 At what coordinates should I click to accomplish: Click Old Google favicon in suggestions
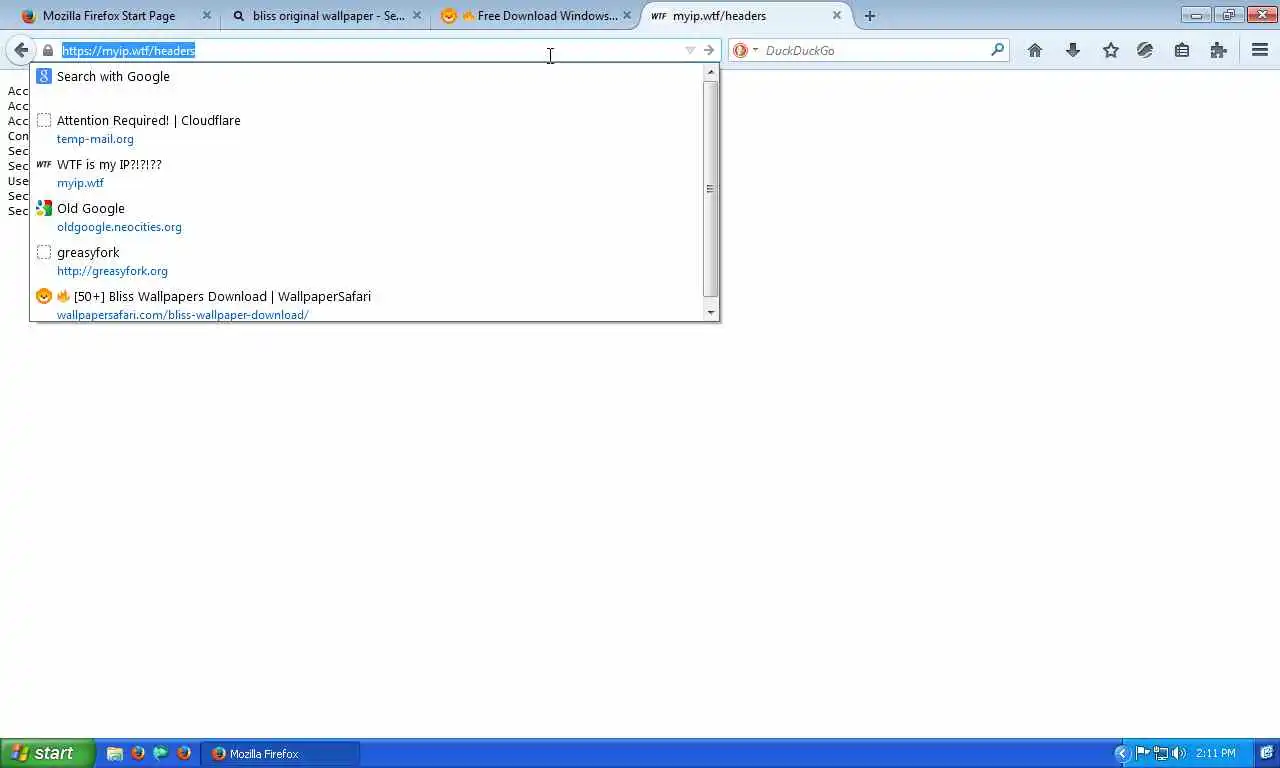tap(44, 208)
